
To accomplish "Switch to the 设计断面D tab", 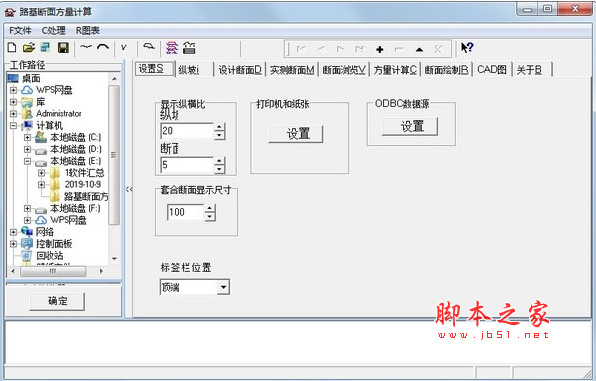I will 240,70.
